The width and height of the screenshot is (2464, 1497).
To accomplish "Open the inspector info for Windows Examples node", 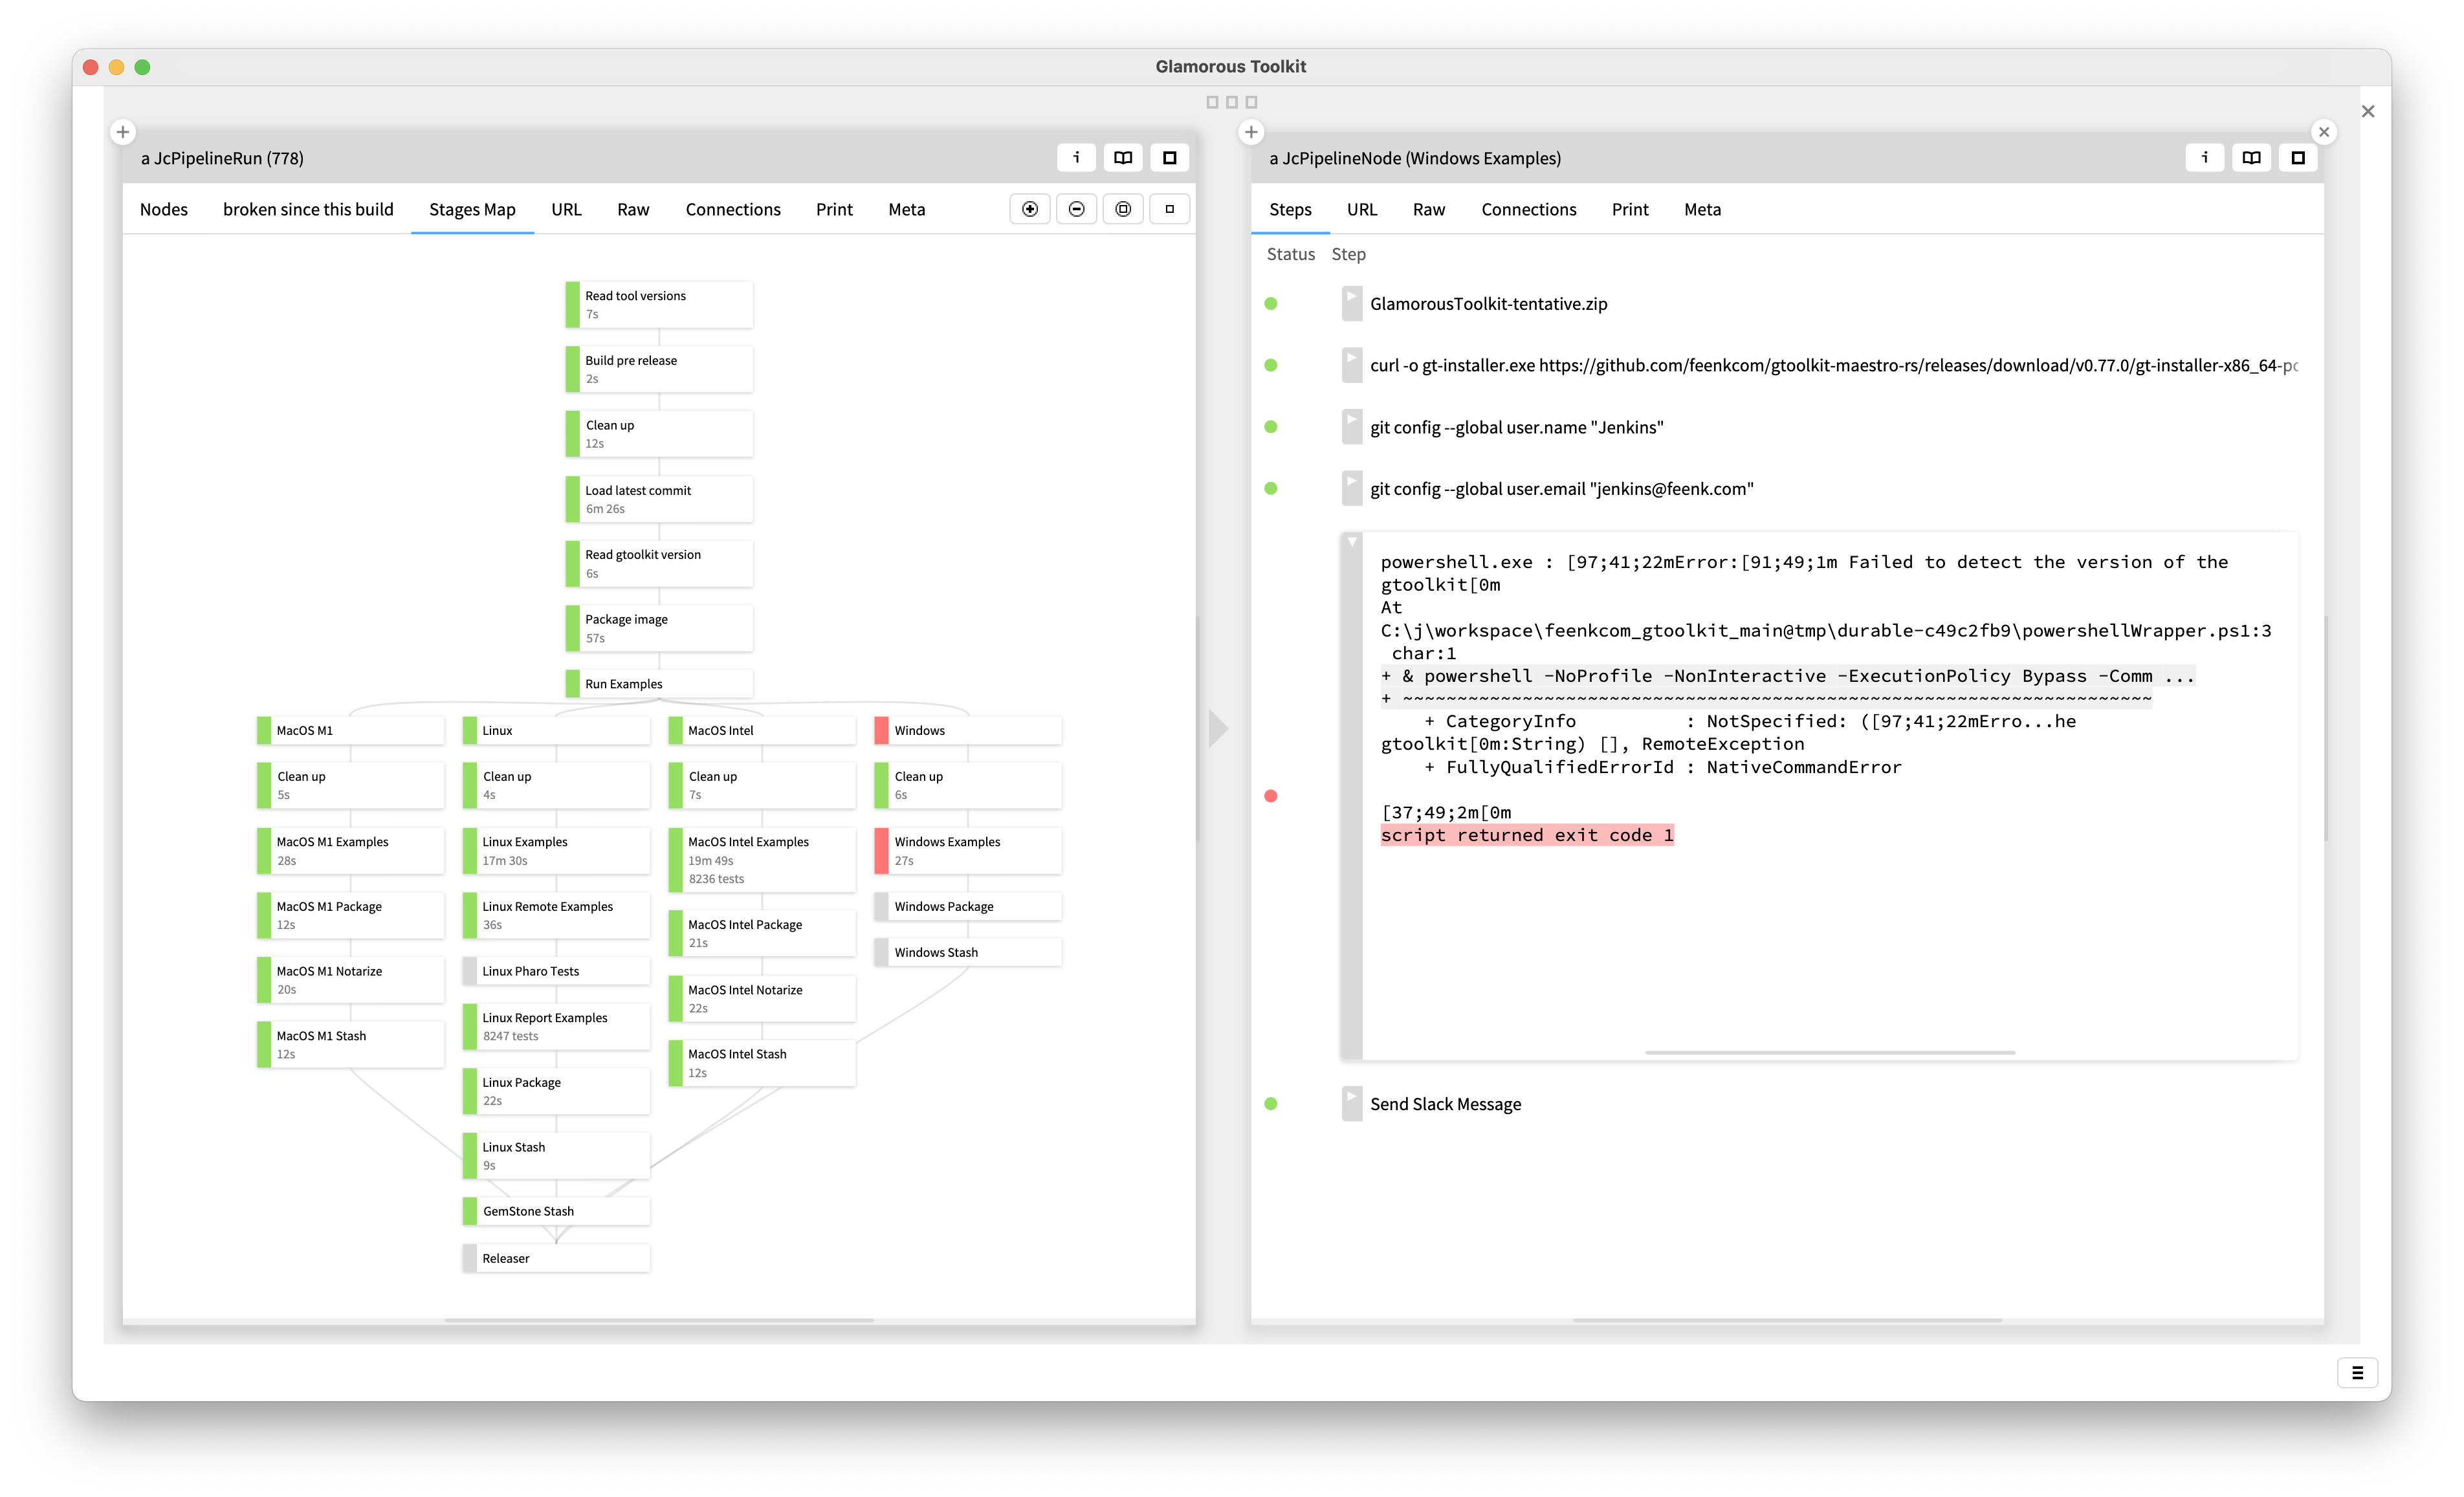I will pyautogui.click(x=2205, y=157).
